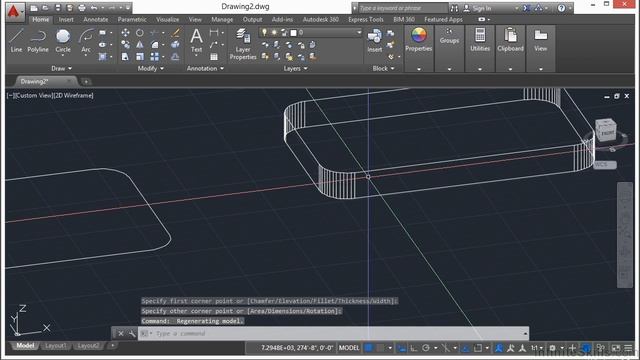Click the layer color white swatch
This screenshot has width=640, height=360.
pos(293,33)
